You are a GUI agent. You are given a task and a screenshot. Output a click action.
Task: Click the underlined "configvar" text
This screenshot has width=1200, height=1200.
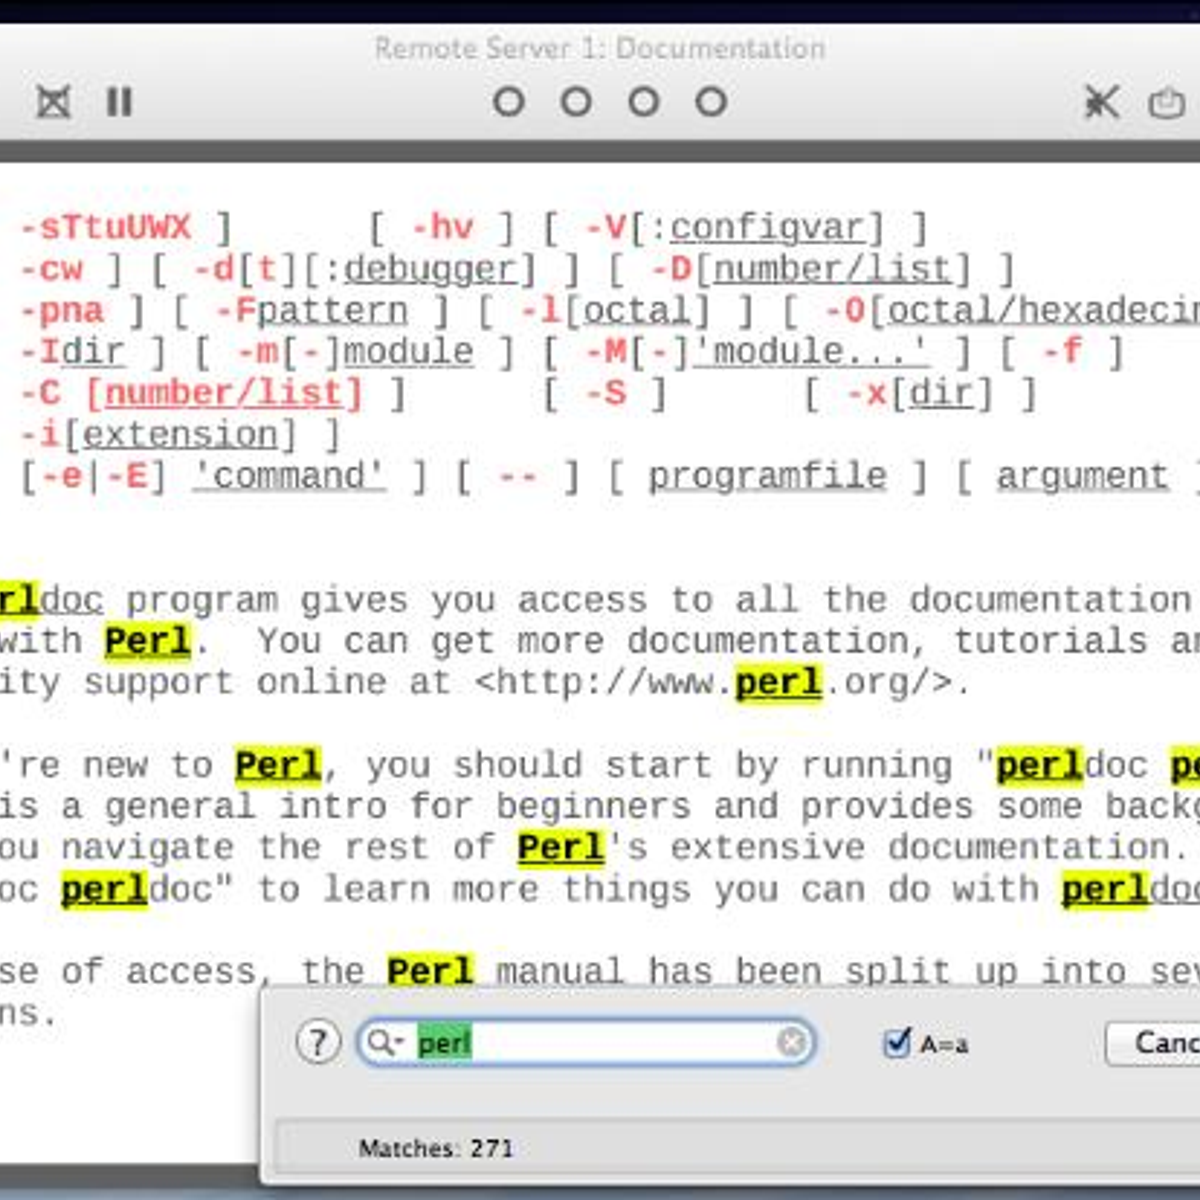pos(767,228)
